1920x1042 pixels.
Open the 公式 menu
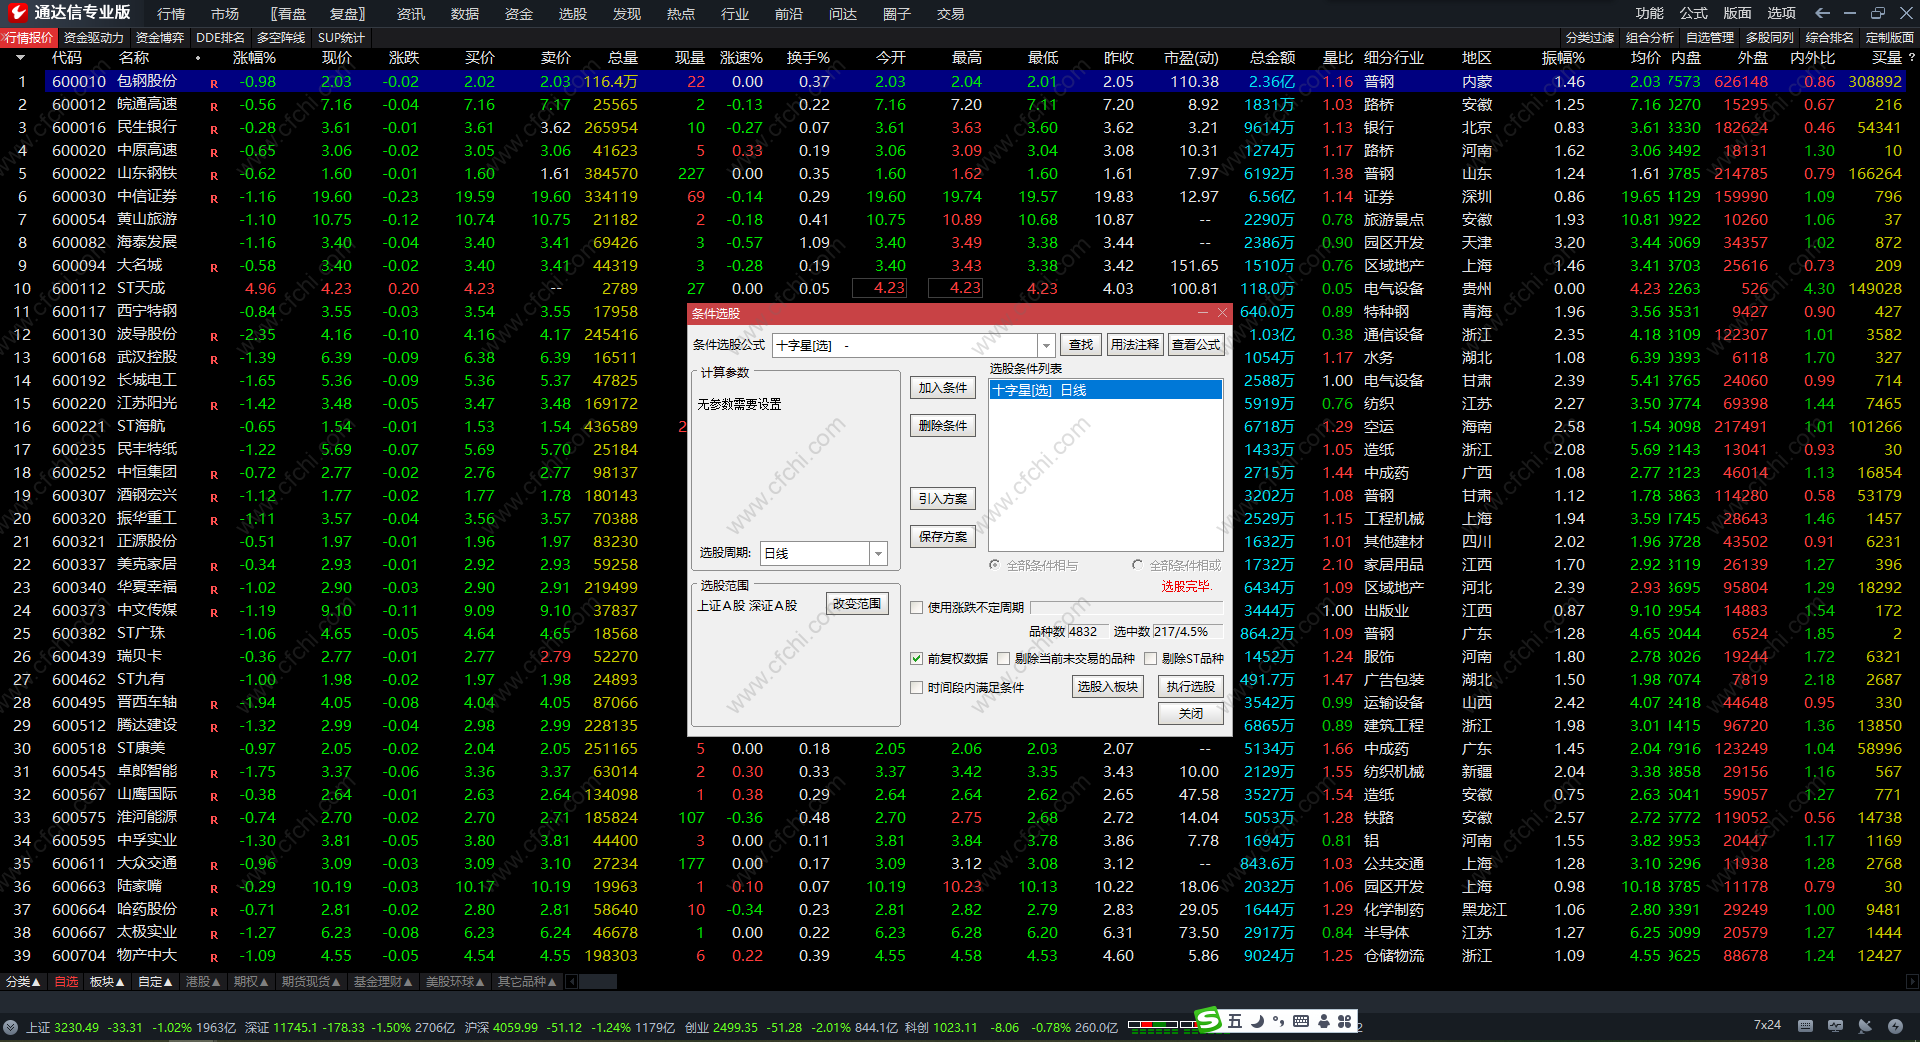coord(1693,13)
